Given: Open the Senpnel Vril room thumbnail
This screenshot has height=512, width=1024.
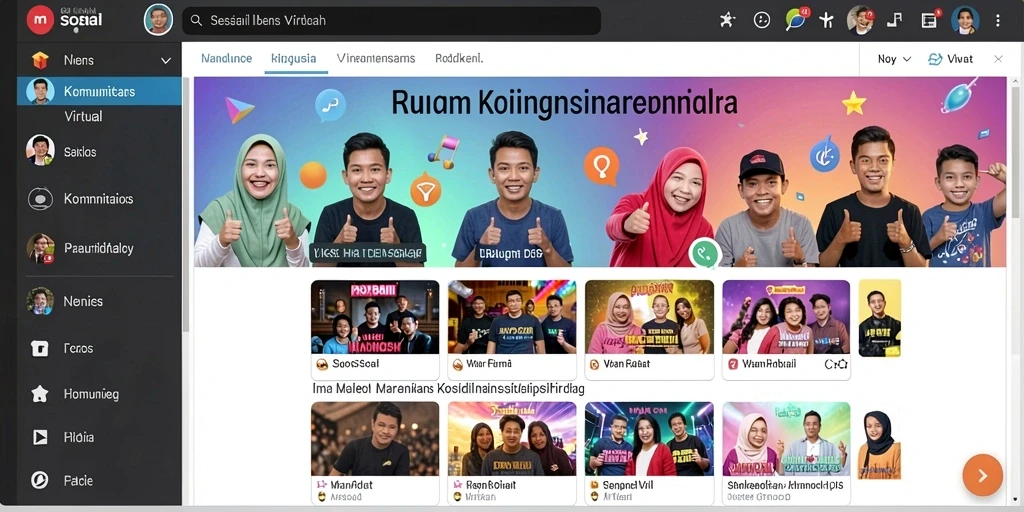Looking at the screenshot, I should coord(649,439).
